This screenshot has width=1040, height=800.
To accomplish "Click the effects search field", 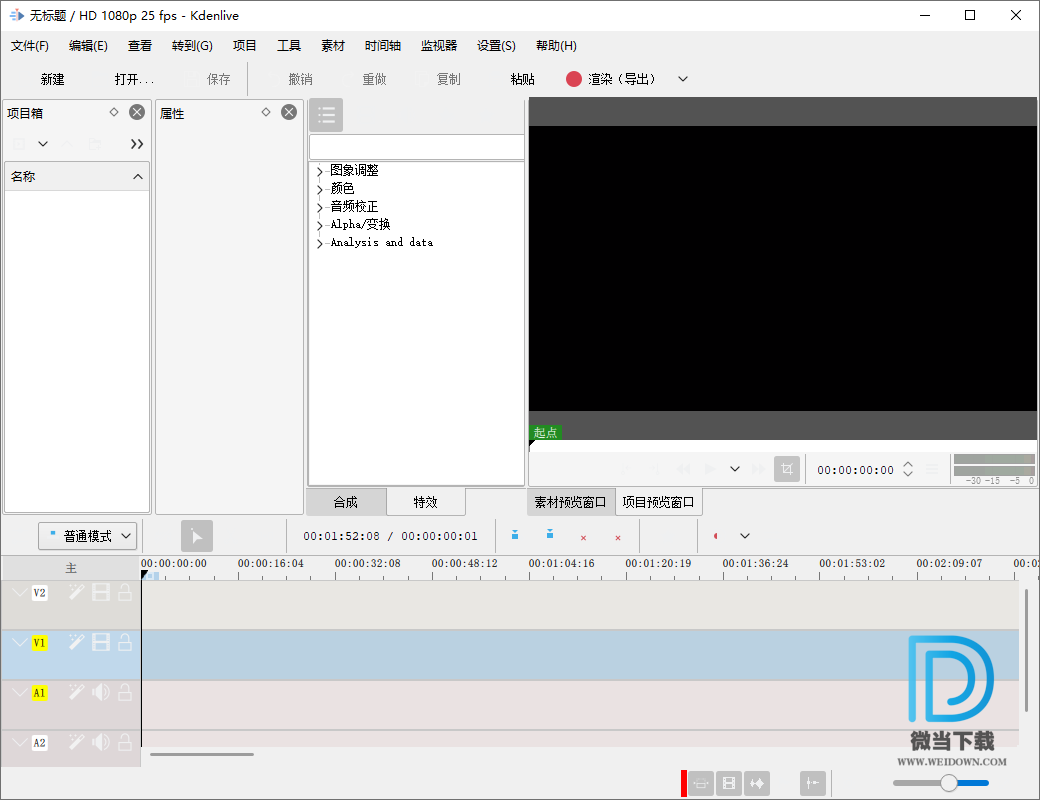I will (417, 147).
